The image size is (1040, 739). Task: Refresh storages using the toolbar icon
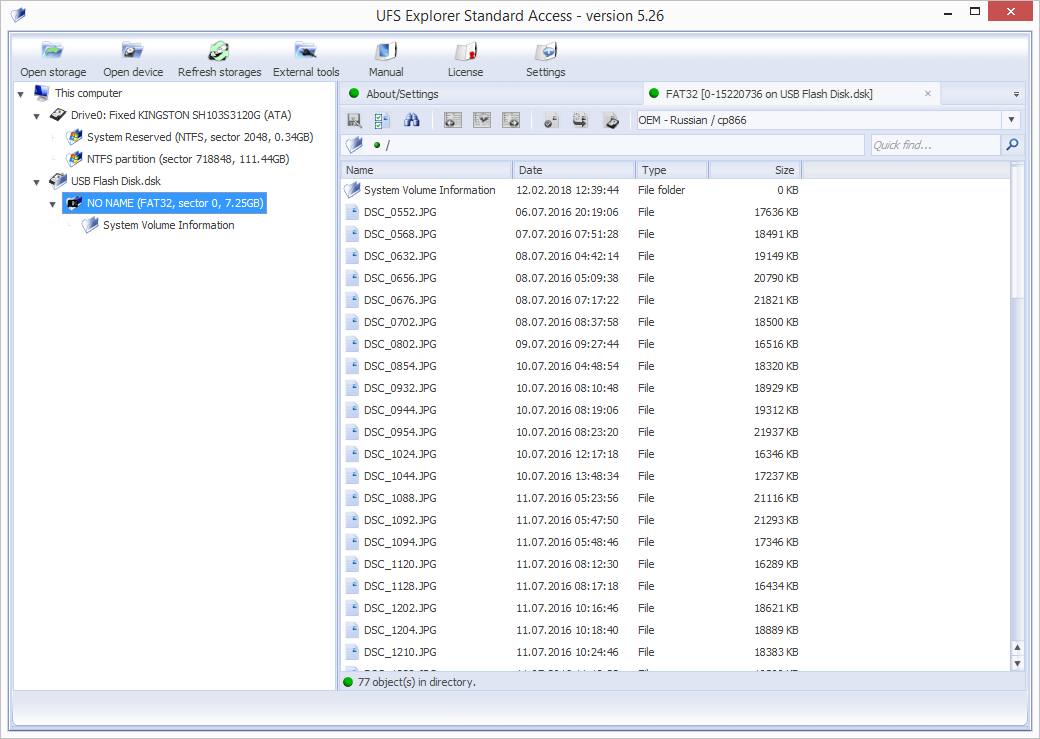click(219, 52)
